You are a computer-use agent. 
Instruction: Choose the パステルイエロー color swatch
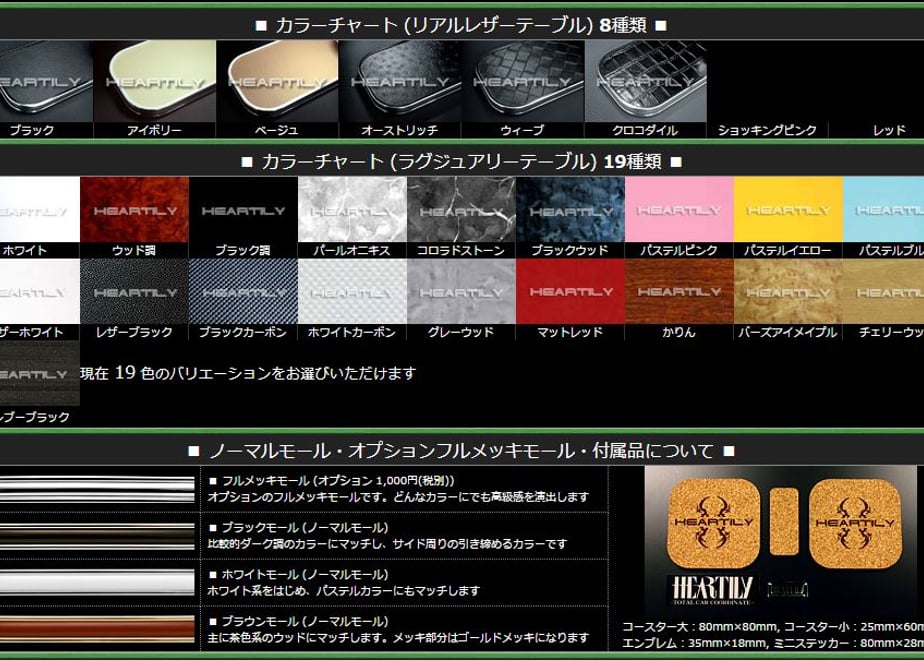[788, 210]
